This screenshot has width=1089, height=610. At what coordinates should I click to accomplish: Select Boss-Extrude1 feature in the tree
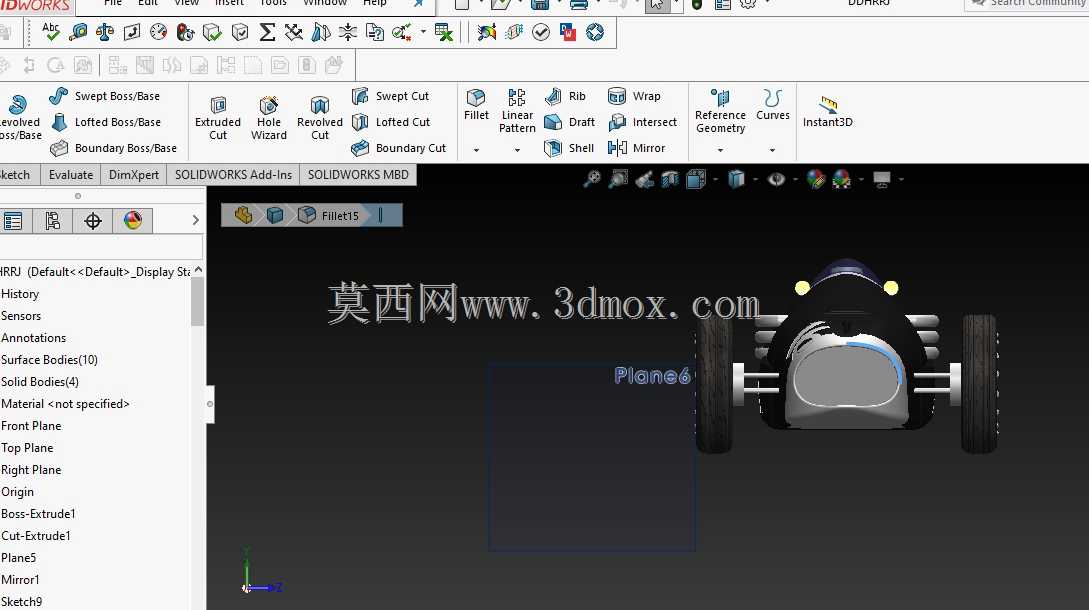click(38, 514)
